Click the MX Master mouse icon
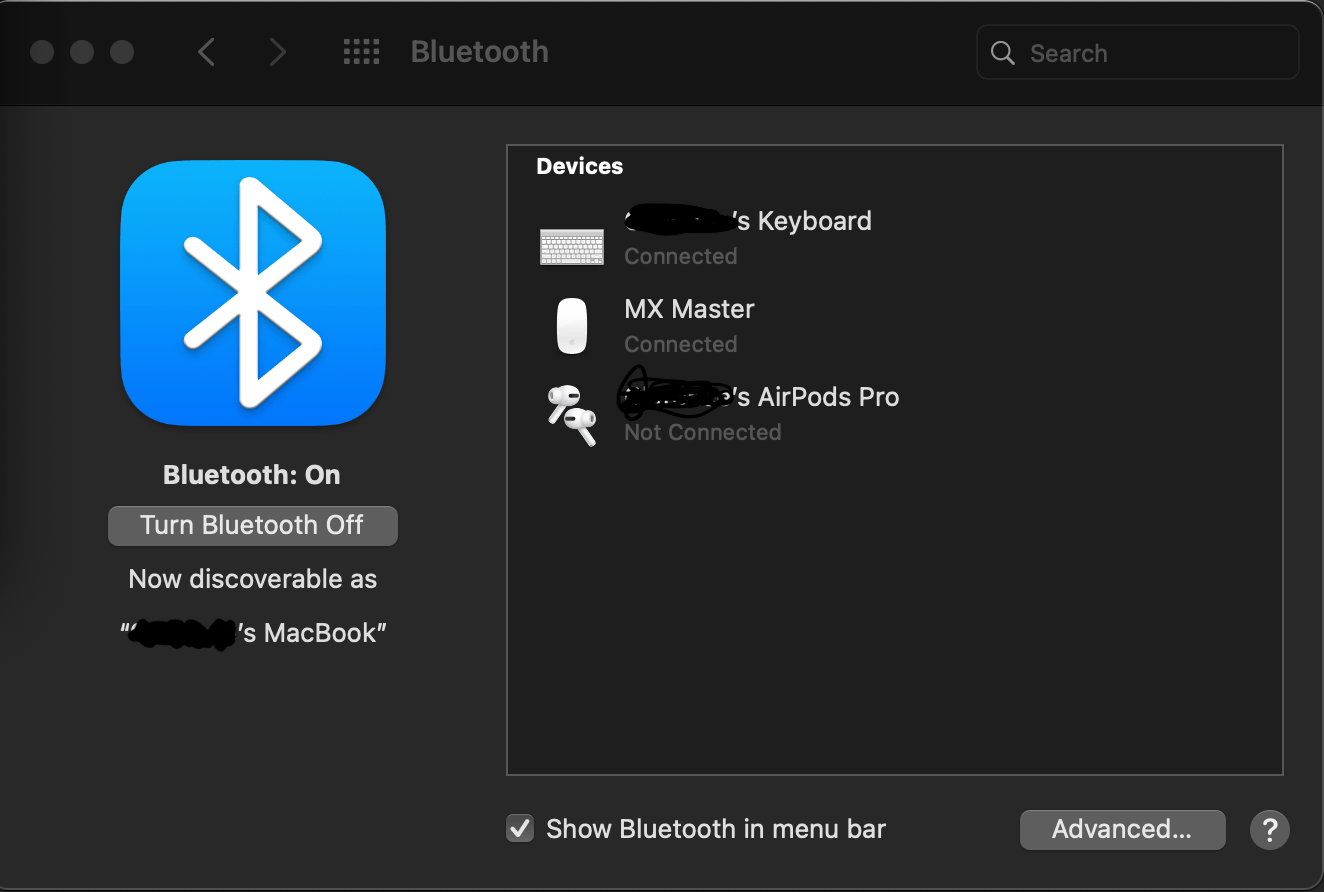 (571, 326)
